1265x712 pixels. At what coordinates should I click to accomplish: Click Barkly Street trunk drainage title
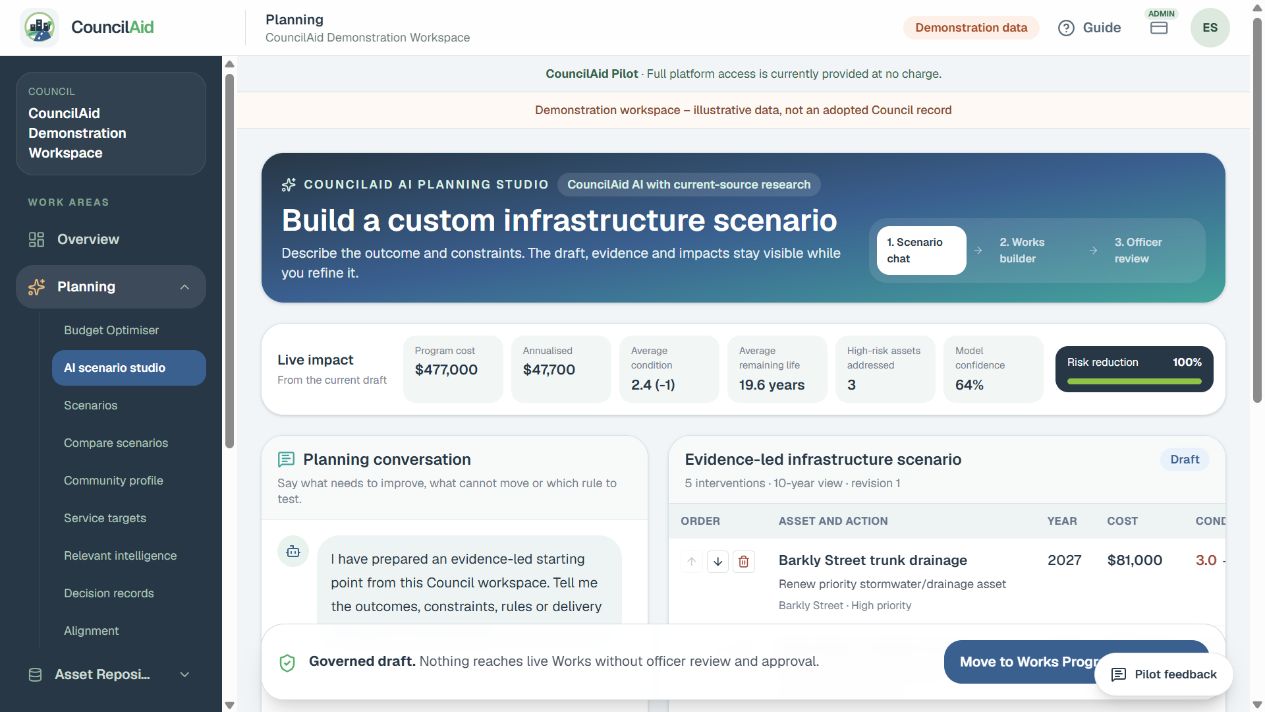click(873, 560)
